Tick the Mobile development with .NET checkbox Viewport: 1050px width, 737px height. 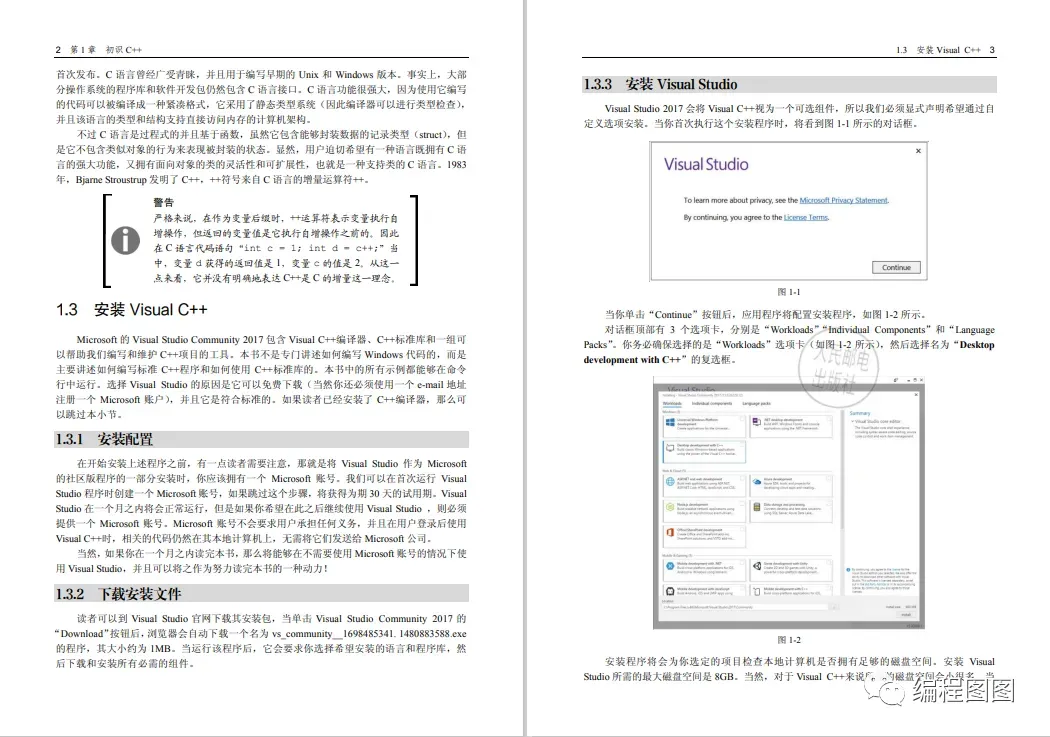tap(742, 562)
